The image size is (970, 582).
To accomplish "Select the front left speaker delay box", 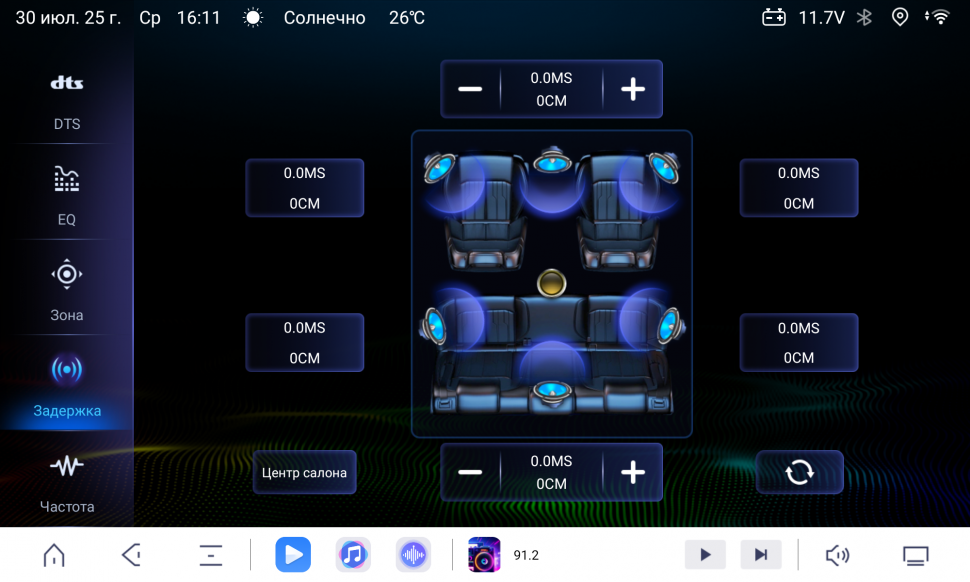I will click(305, 188).
